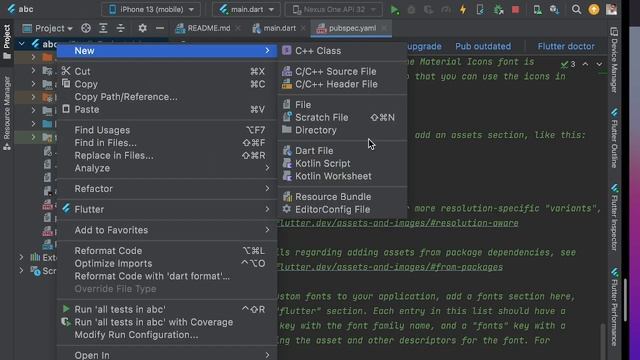Open the Flutter Performance side panel
This screenshot has height=360, width=640.
[614, 307]
